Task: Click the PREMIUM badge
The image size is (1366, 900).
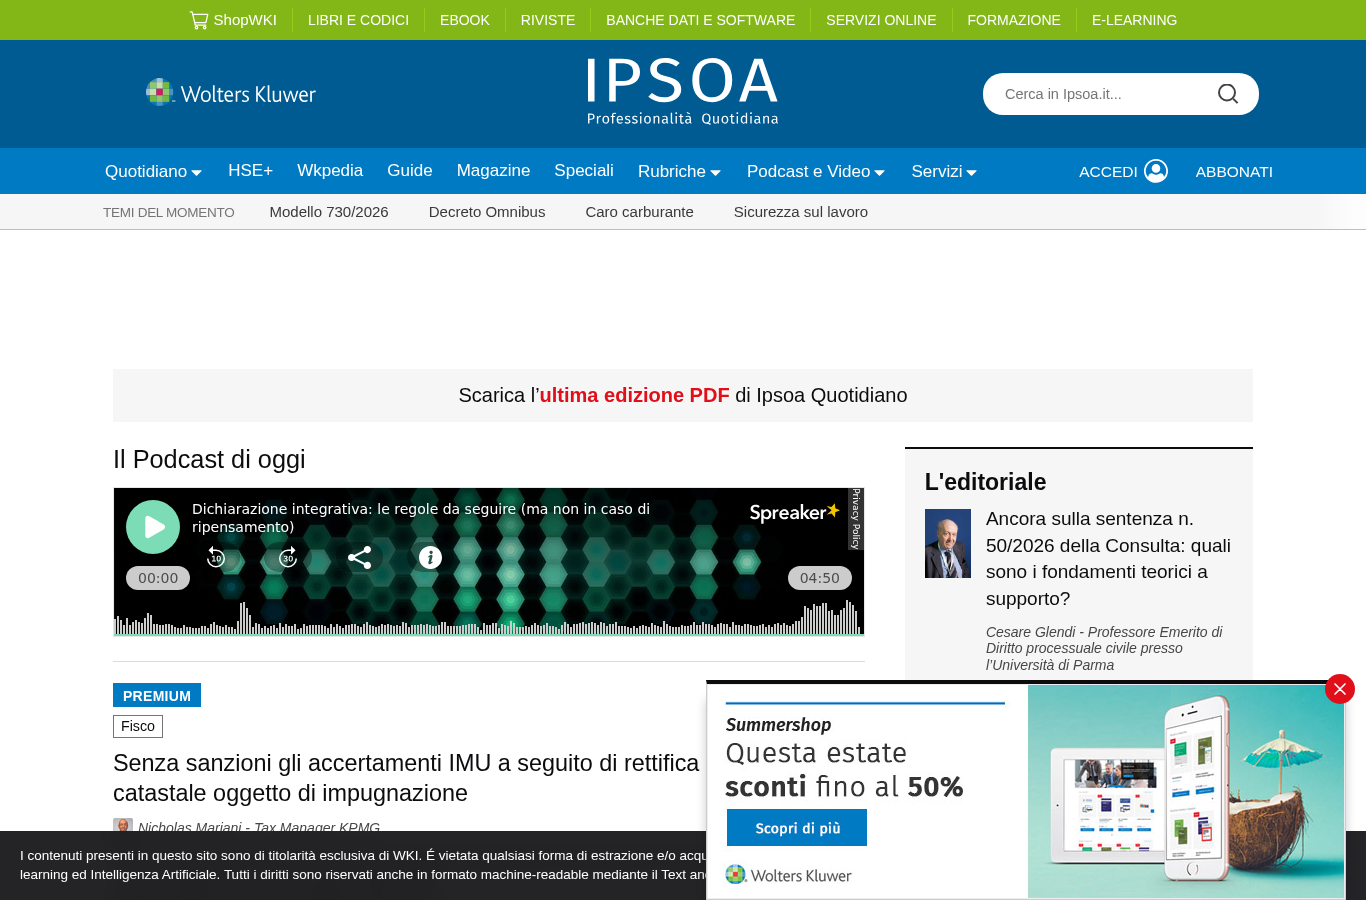Action: (x=157, y=695)
